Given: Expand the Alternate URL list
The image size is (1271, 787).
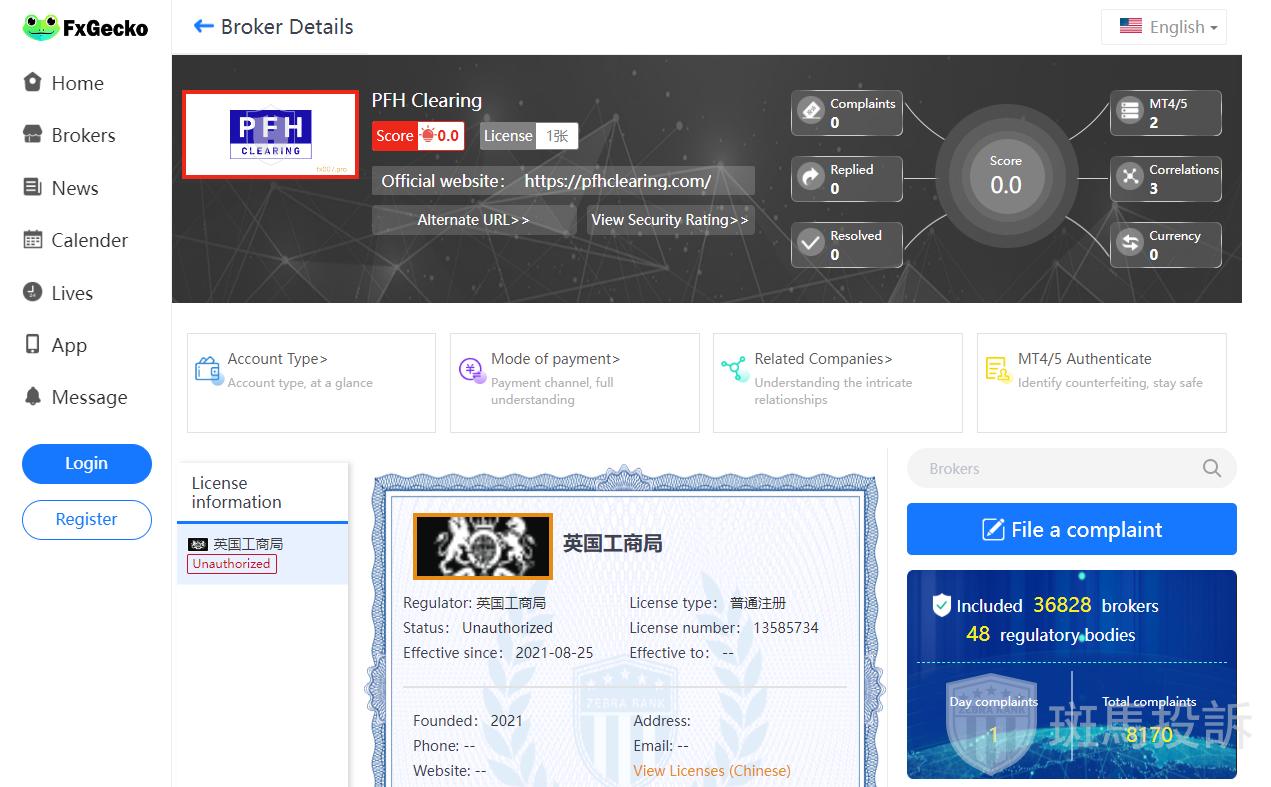Looking at the screenshot, I should click(x=473, y=220).
